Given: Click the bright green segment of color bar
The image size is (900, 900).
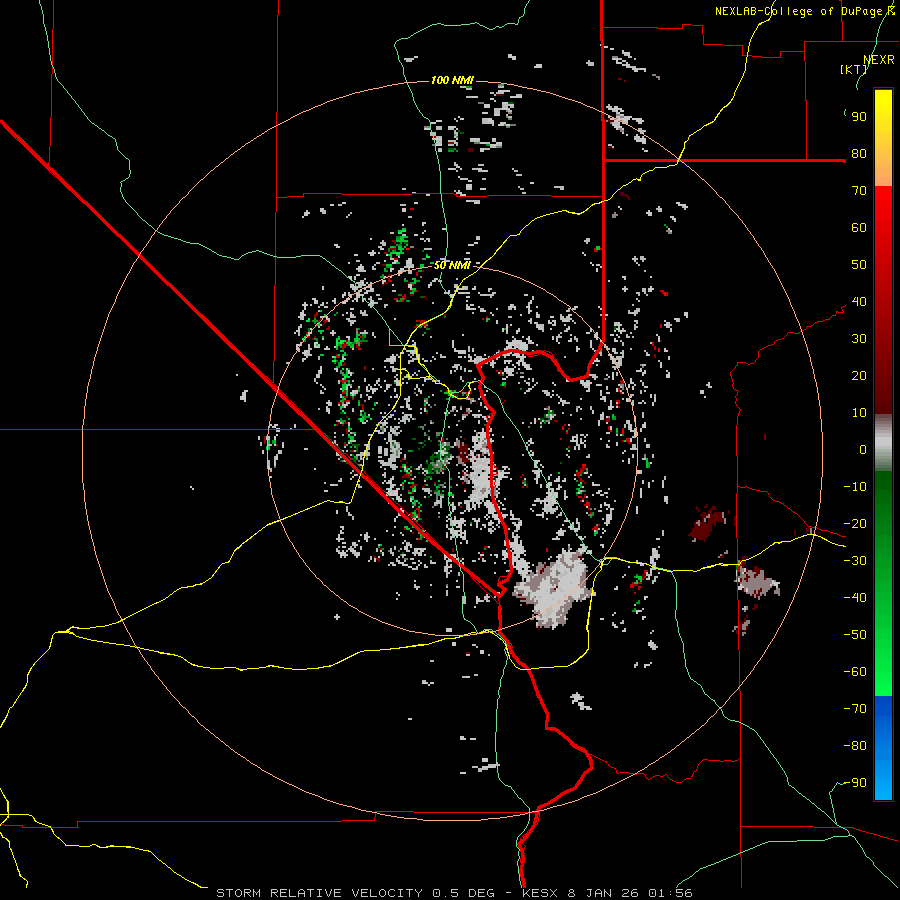Looking at the screenshot, I should tap(883, 643).
